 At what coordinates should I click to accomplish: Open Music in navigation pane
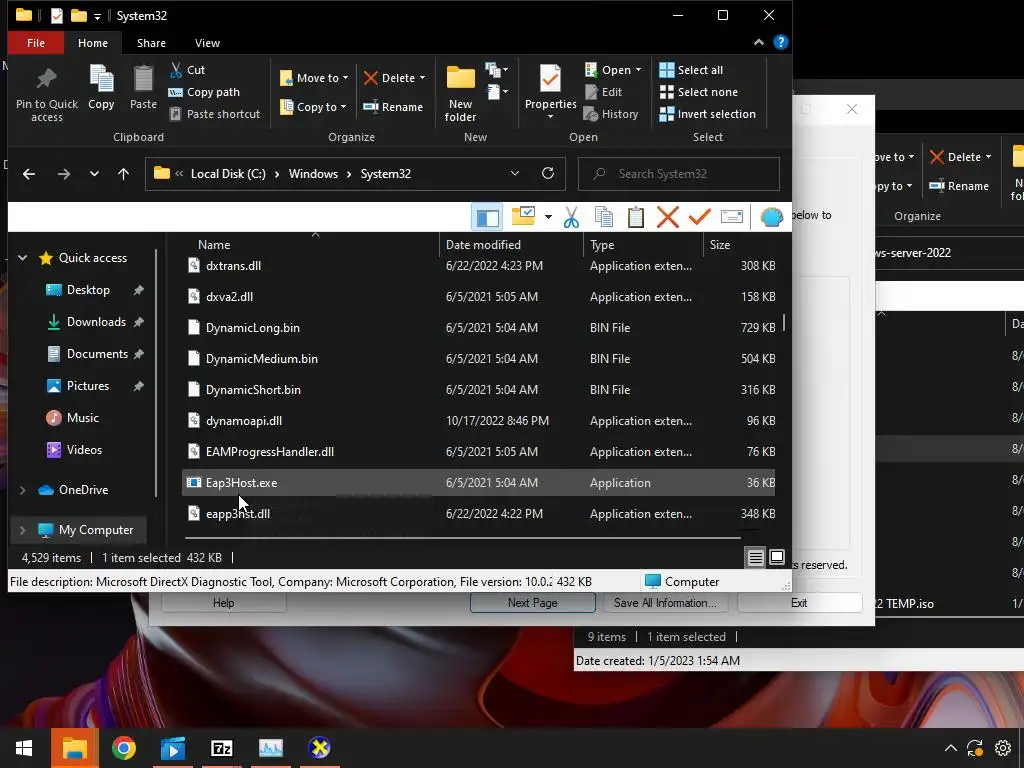(82, 418)
